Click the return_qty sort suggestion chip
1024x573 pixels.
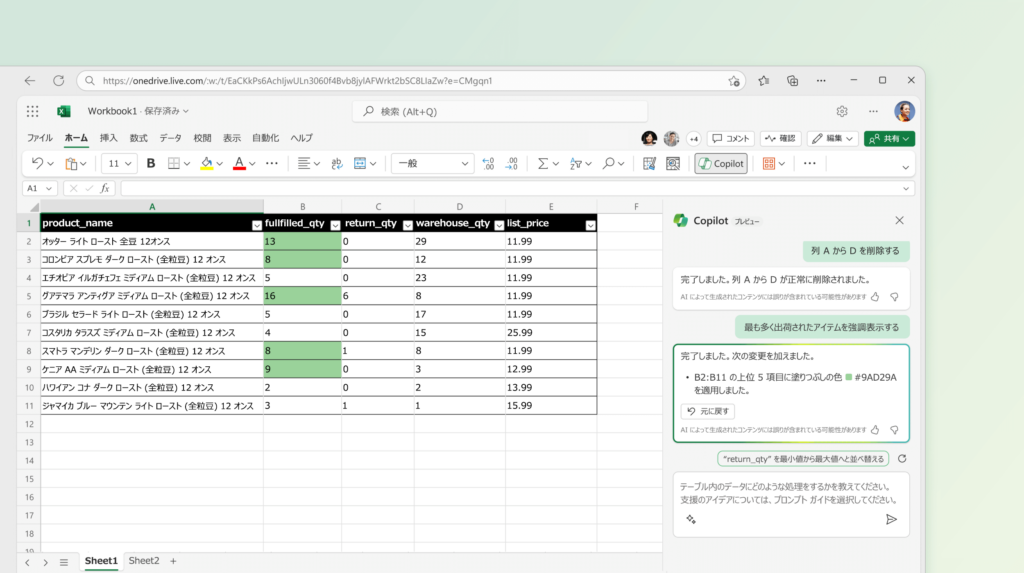[x=803, y=459]
